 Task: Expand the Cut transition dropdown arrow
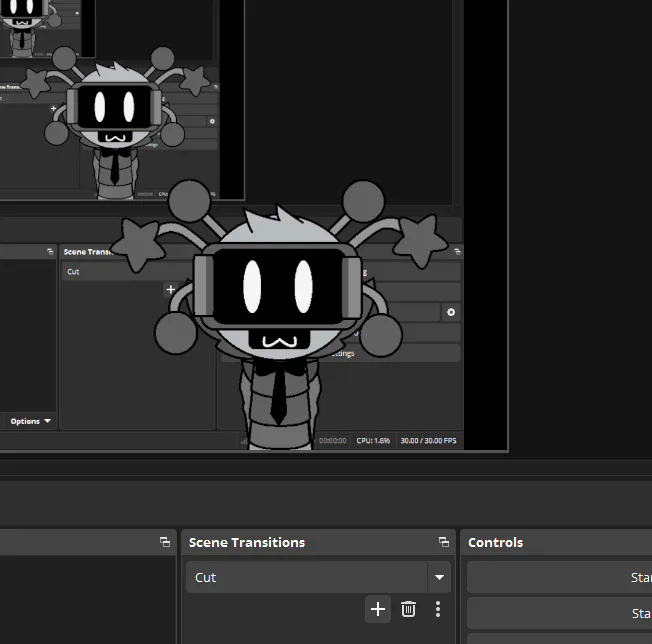[439, 577]
